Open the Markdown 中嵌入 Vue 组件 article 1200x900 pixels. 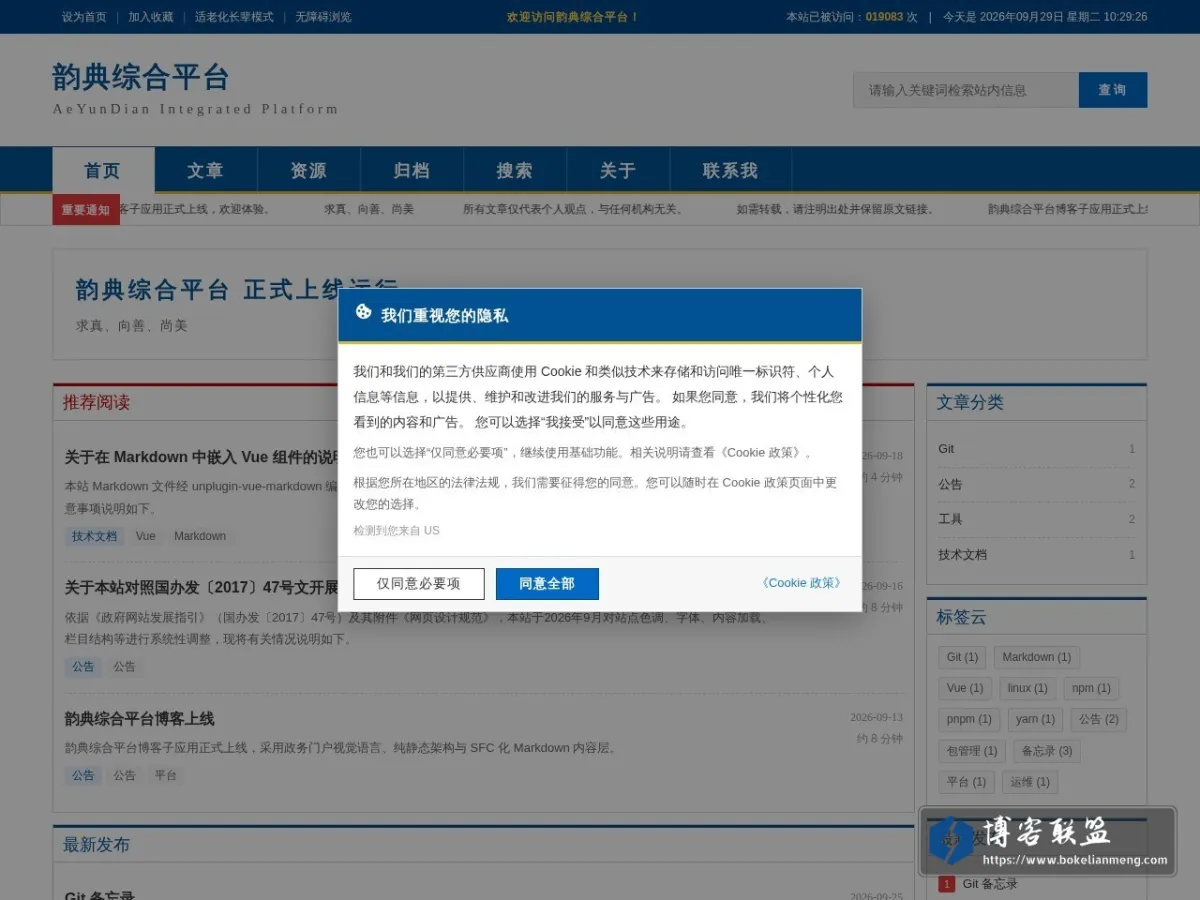click(203, 457)
